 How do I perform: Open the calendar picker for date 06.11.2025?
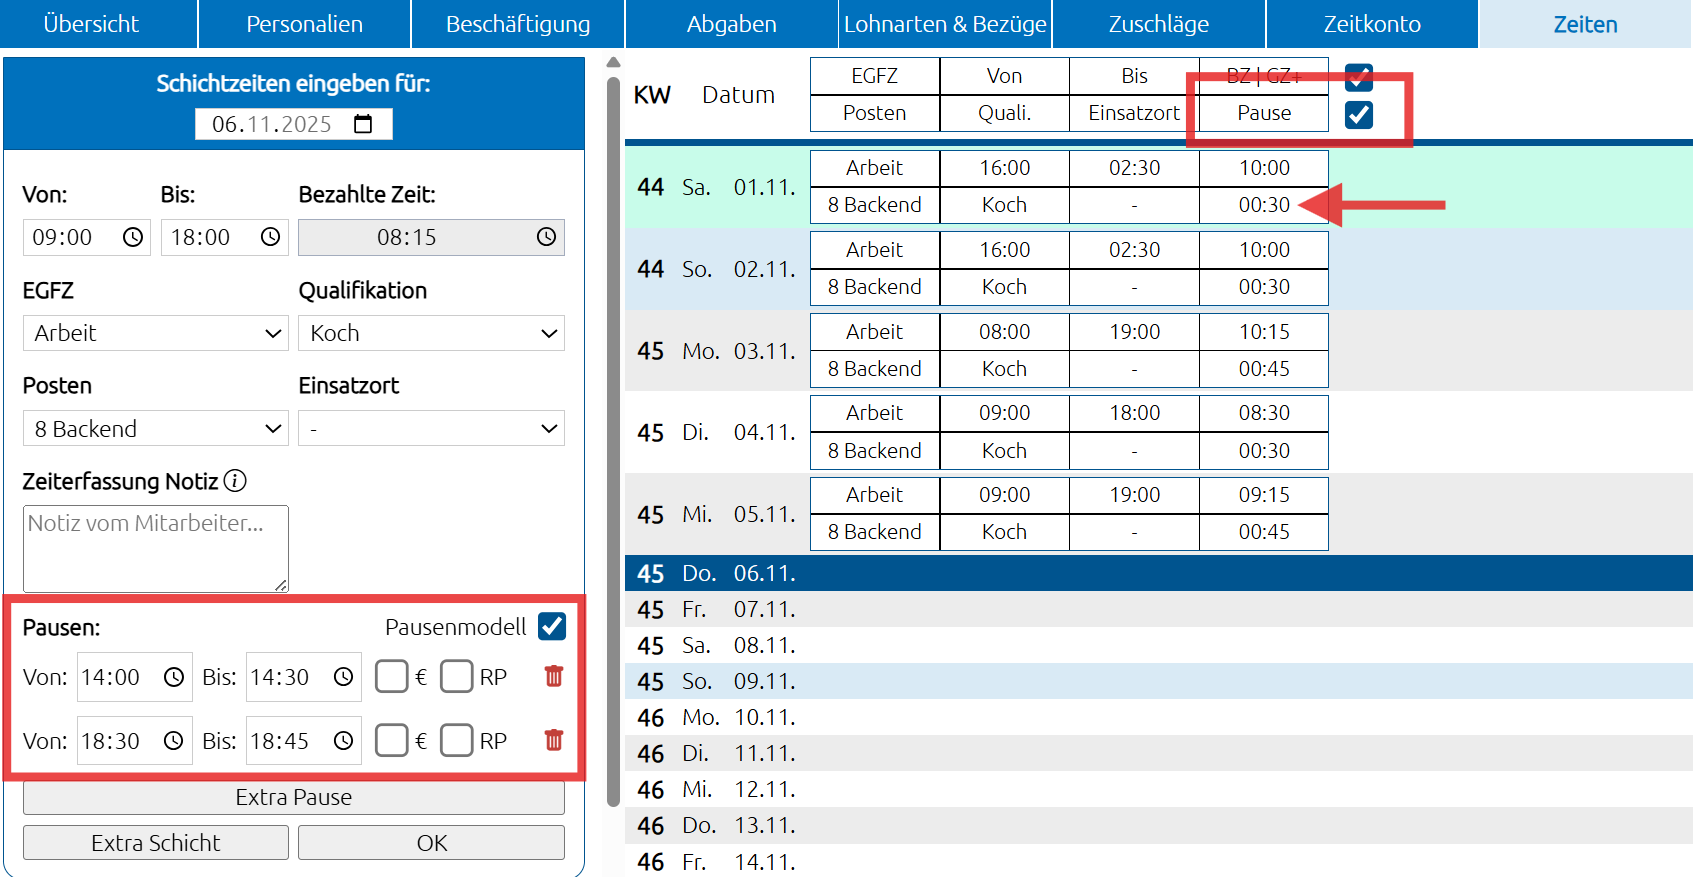click(363, 124)
